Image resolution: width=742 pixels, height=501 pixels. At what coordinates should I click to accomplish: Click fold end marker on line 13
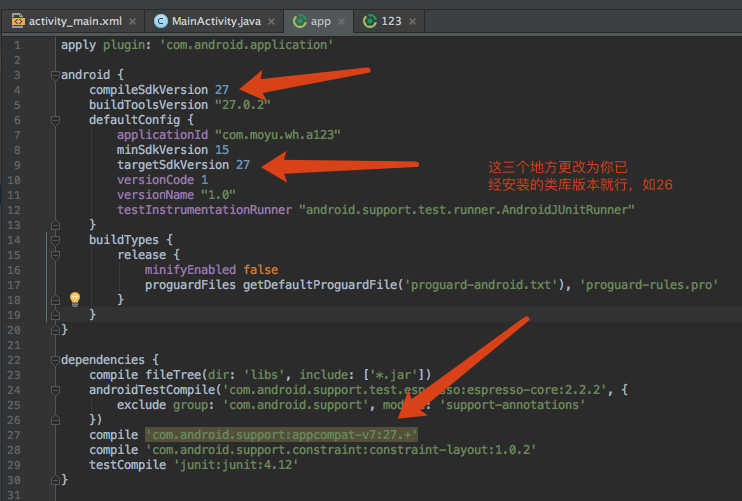point(55,225)
